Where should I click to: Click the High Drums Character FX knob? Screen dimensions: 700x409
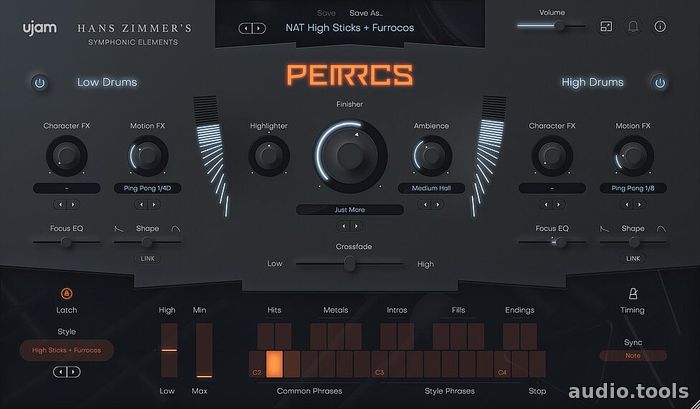552,155
